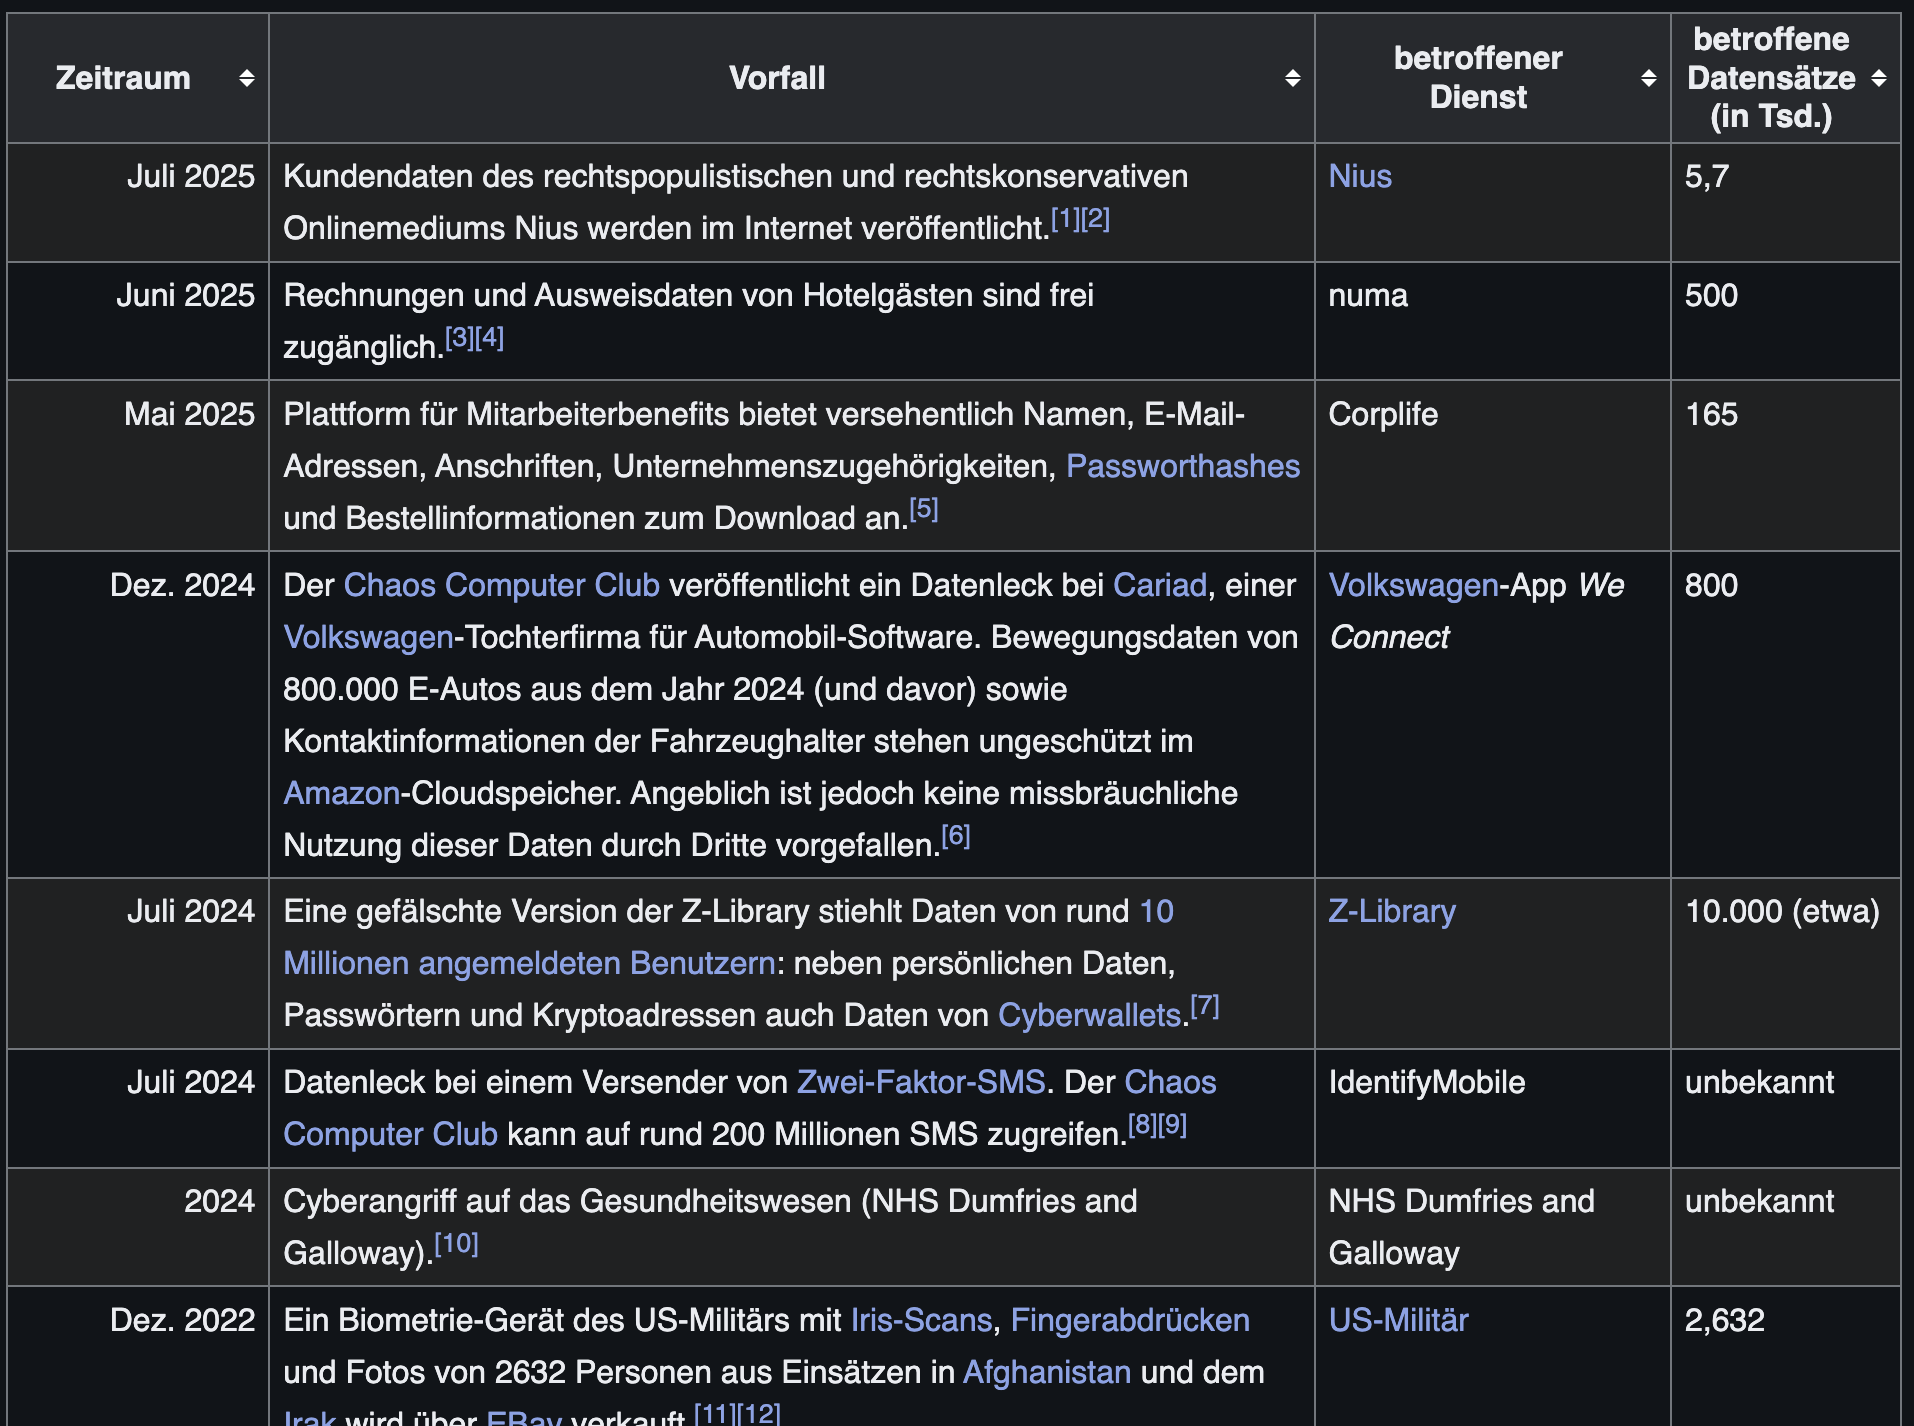Viewport: 1914px width, 1426px height.
Task: Open the Iris-Scans link
Action: pos(920,1320)
